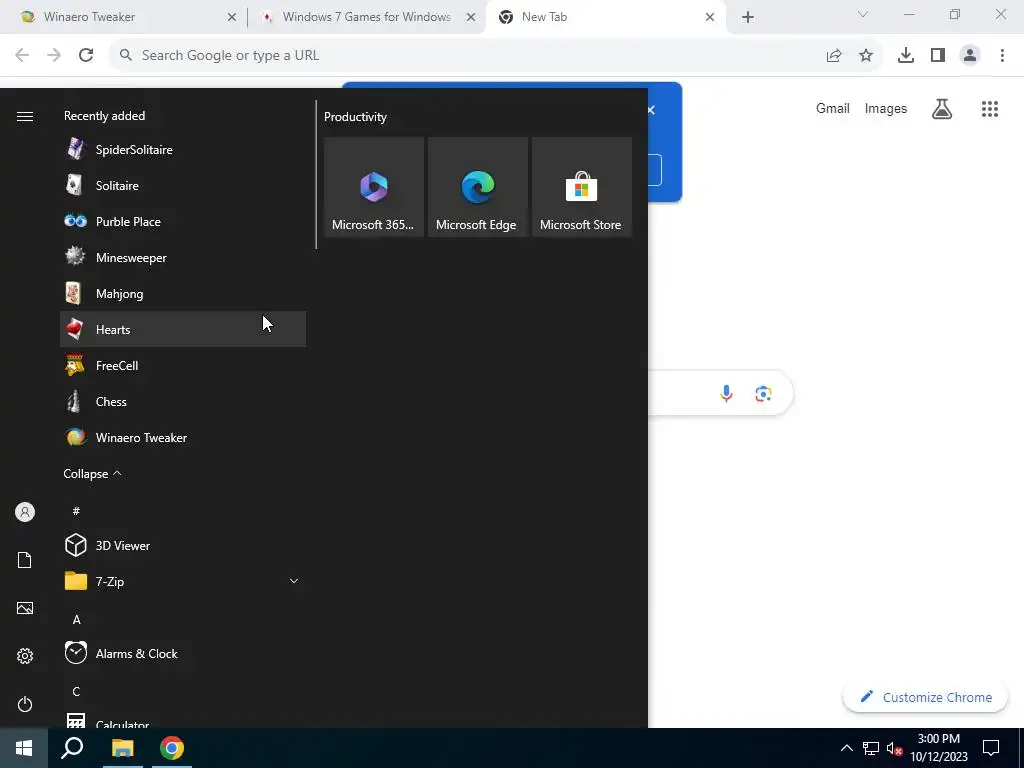Open Chrome profile avatar
The height and width of the screenshot is (768, 1024).
[970, 56]
